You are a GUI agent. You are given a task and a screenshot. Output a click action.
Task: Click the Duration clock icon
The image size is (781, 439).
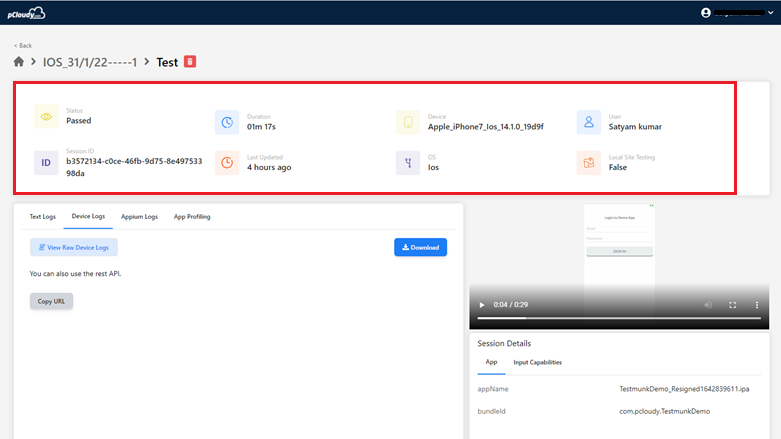[227, 122]
